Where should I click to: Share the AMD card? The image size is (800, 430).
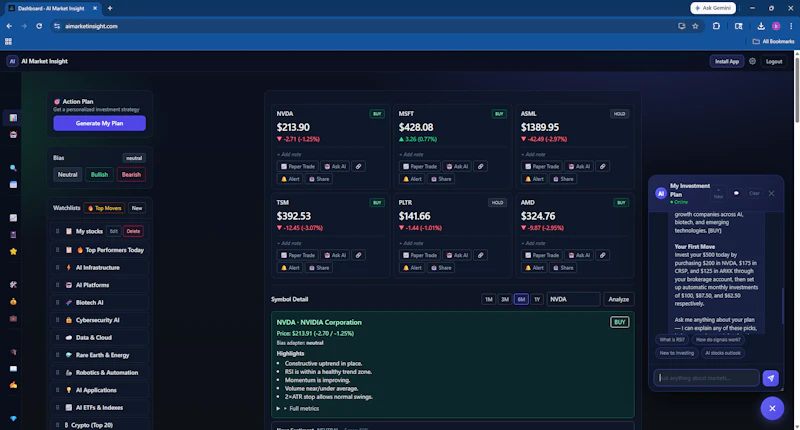[x=563, y=268]
